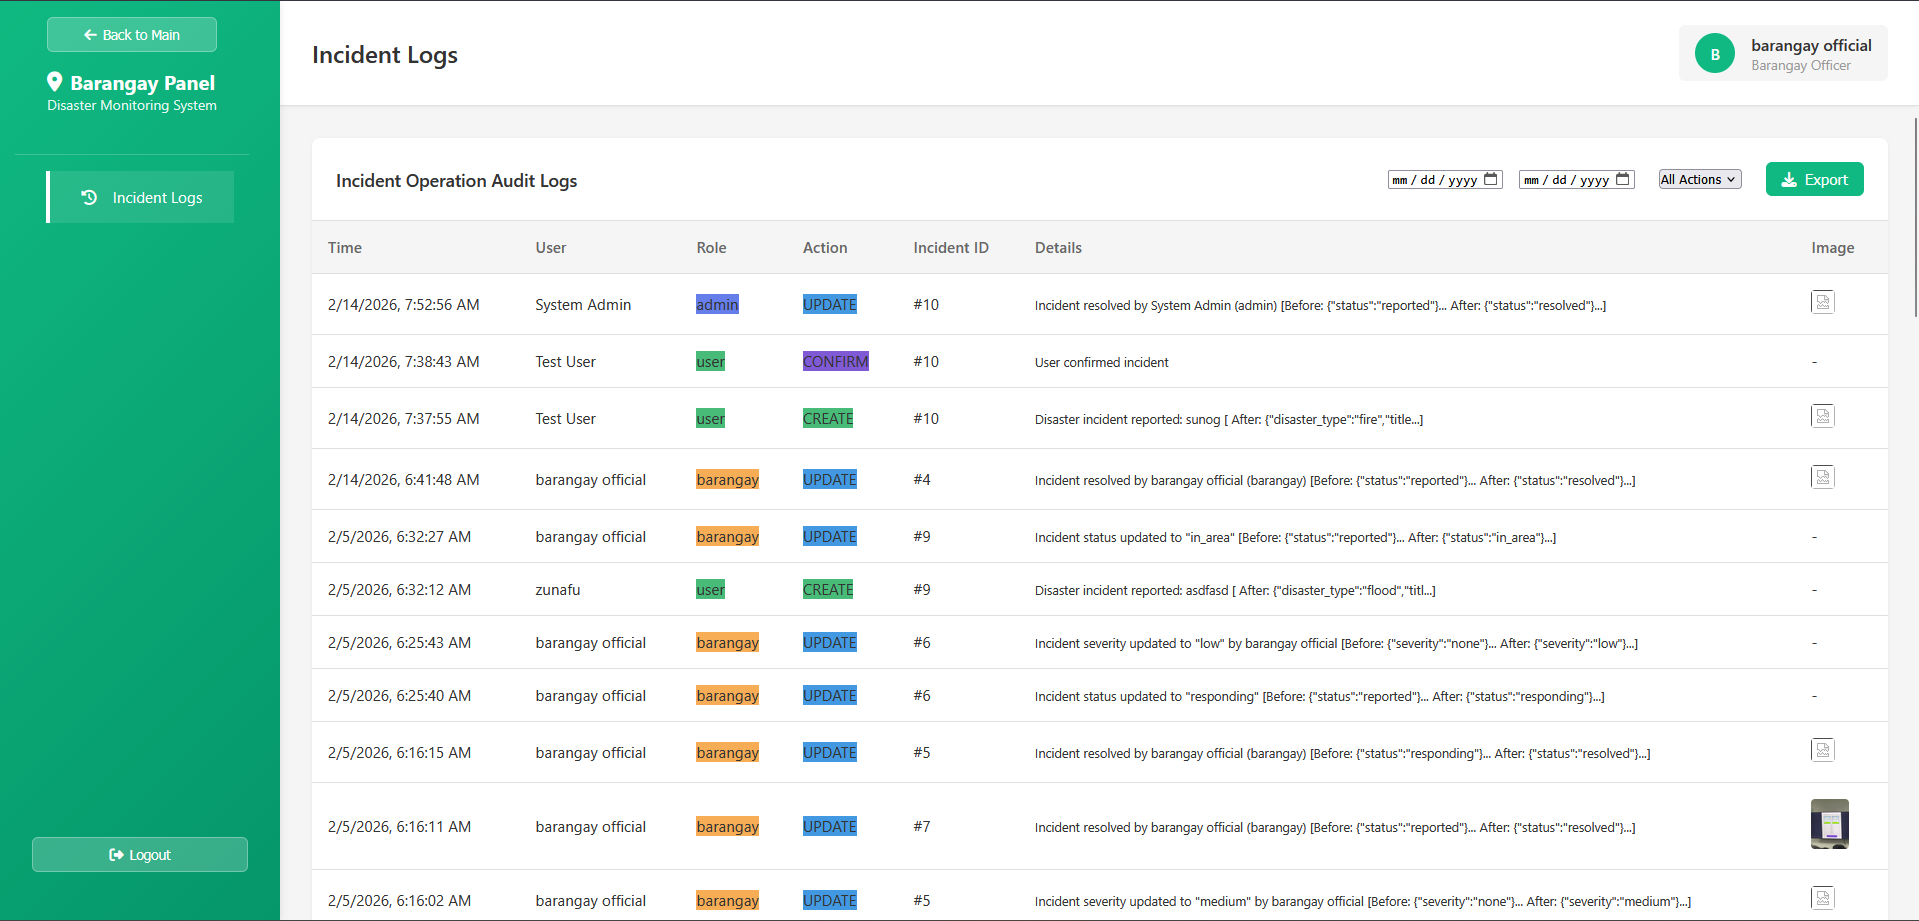Open image icon for 6:16:02 AM log
Image resolution: width=1919 pixels, height=921 pixels.
pyautogui.click(x=1822, y=898)
